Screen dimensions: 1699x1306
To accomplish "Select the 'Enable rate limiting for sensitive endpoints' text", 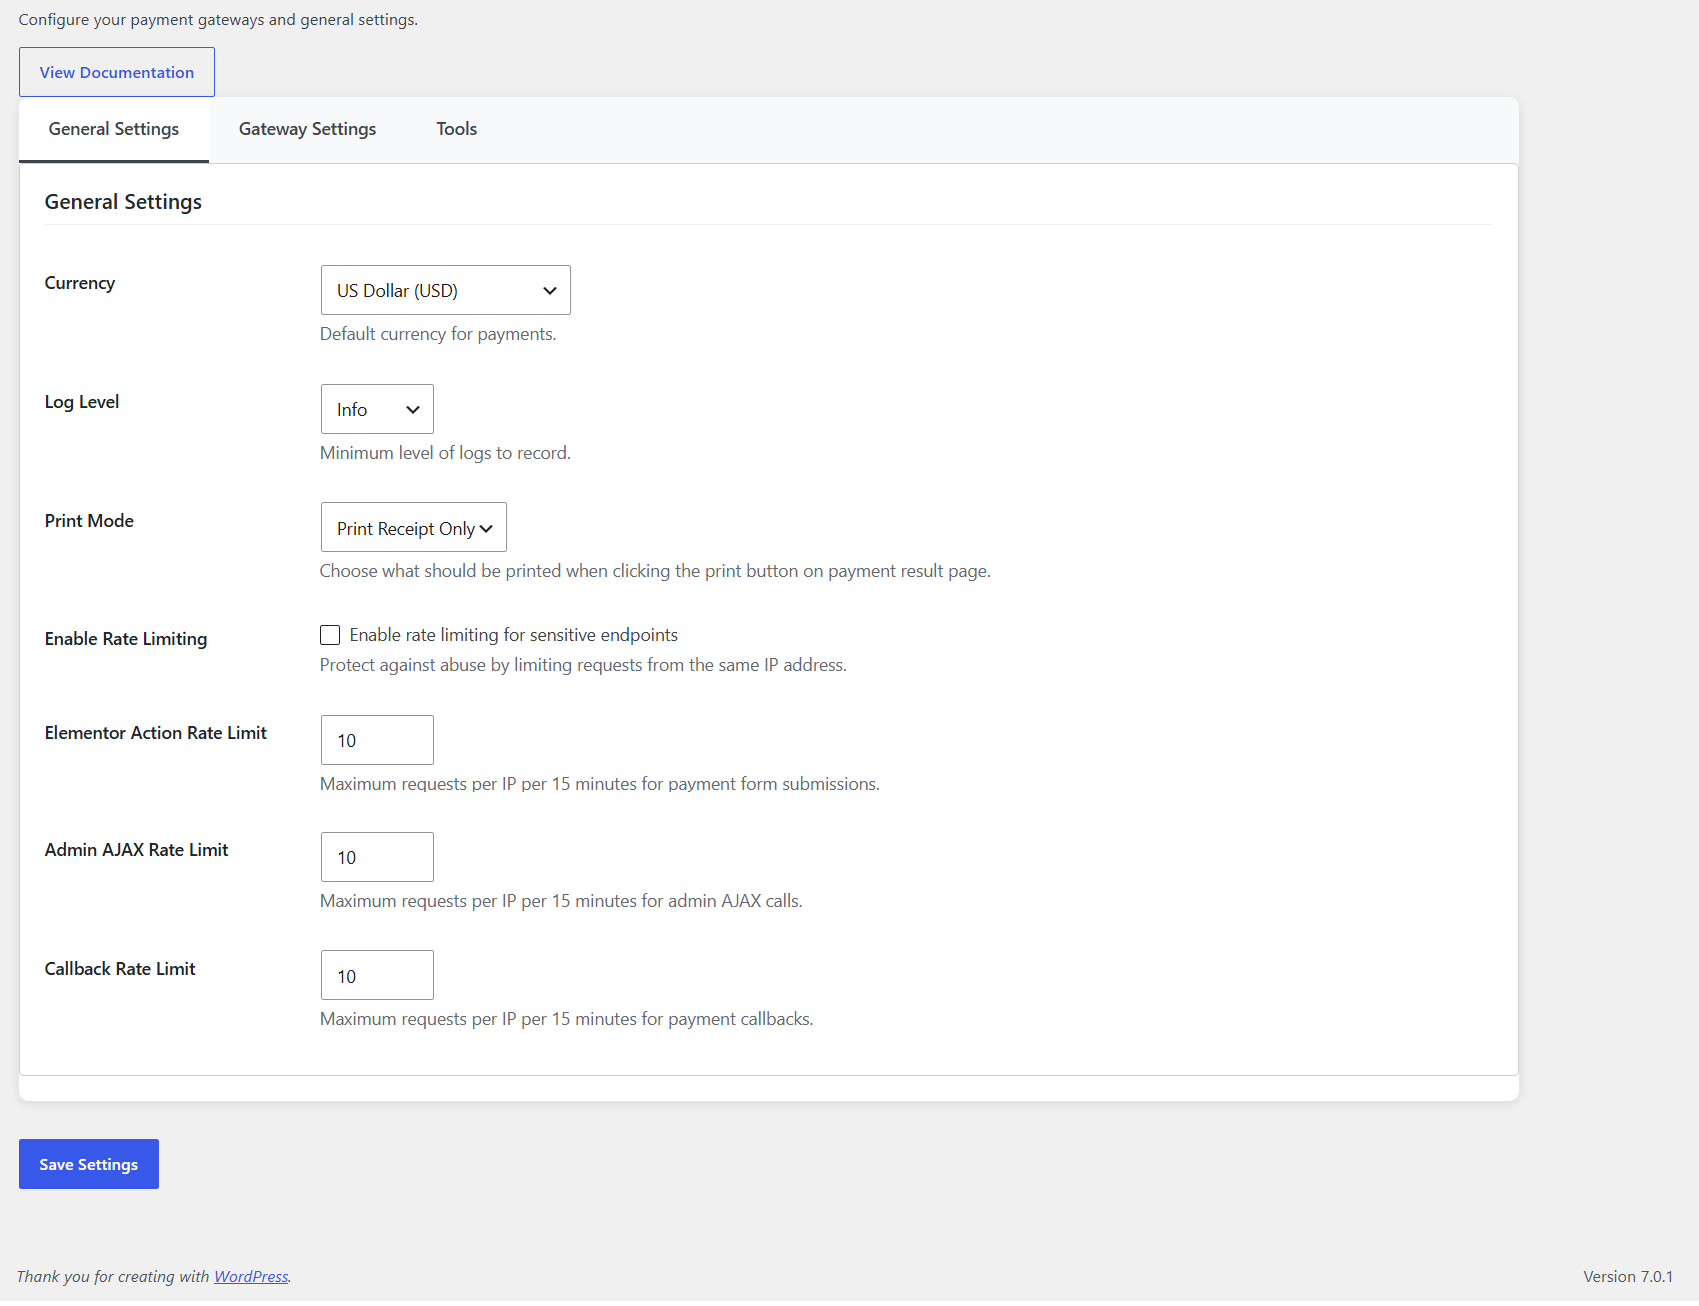I will coord(514,635).
